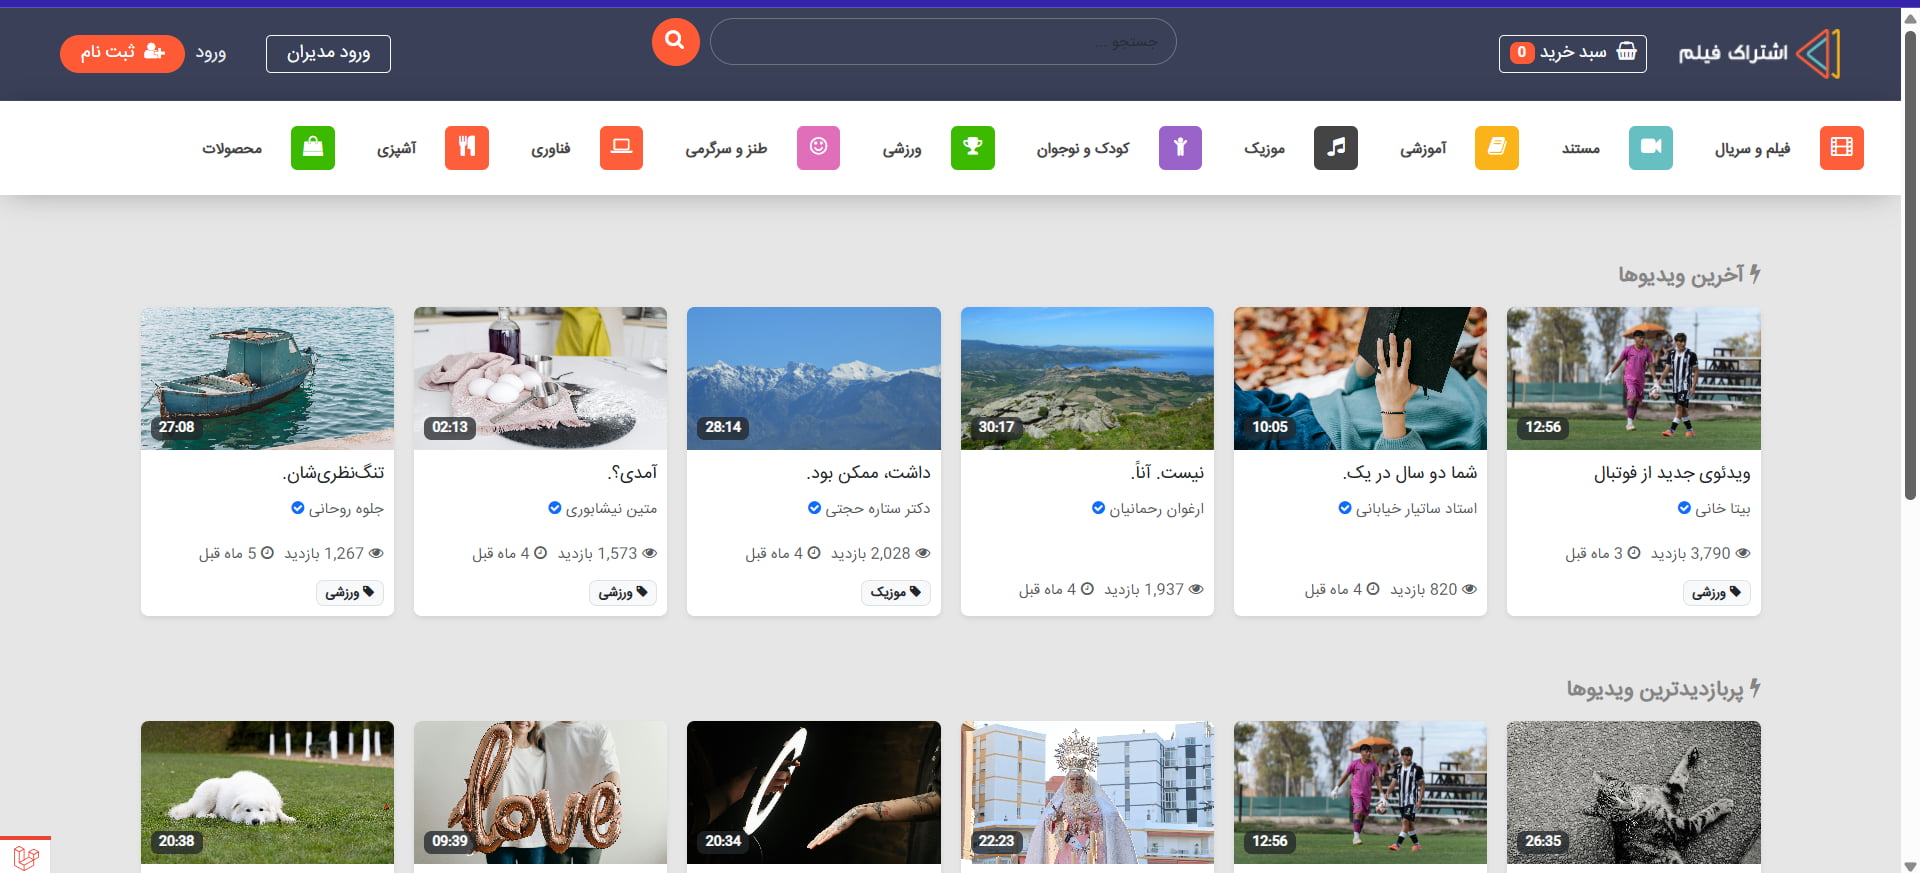This screenshot has width=1920, height=873.
Task: Click the channel name ارغوان رحمانیان
Action: 1156,508
